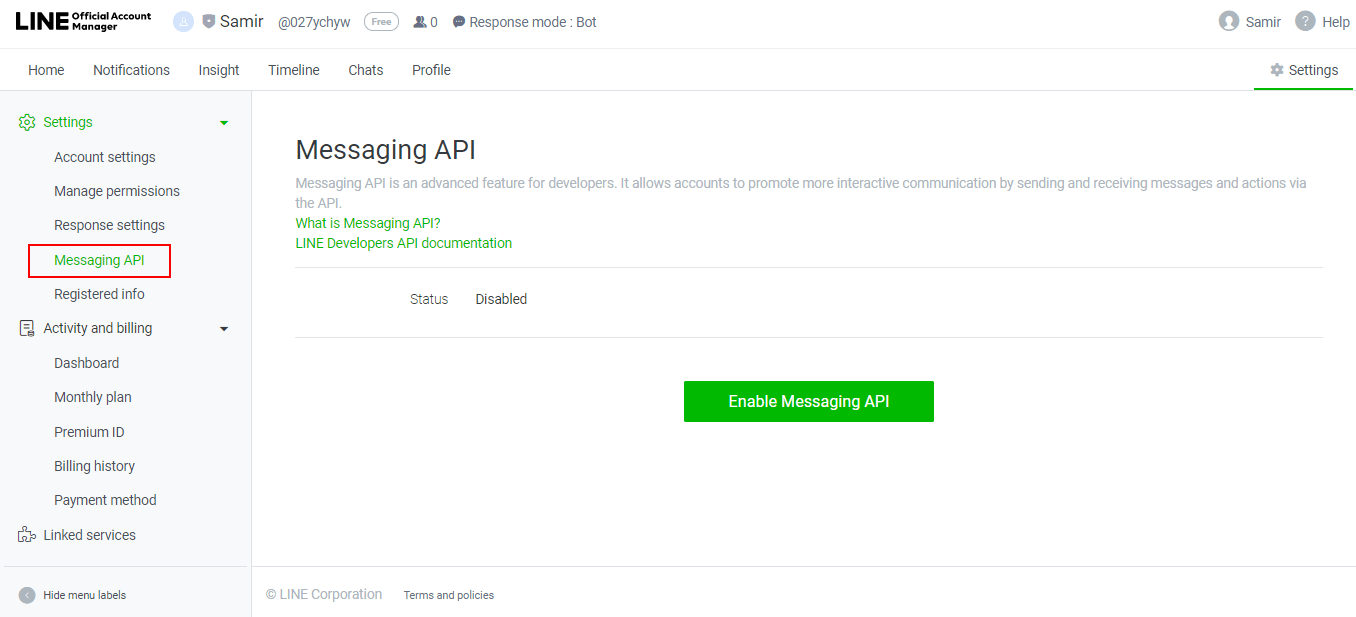The height and width of the screenshot is (617, 1356).
Task: Select the Linked services puzzle icon
Action: pyautogui.click(x=25, y=534)
